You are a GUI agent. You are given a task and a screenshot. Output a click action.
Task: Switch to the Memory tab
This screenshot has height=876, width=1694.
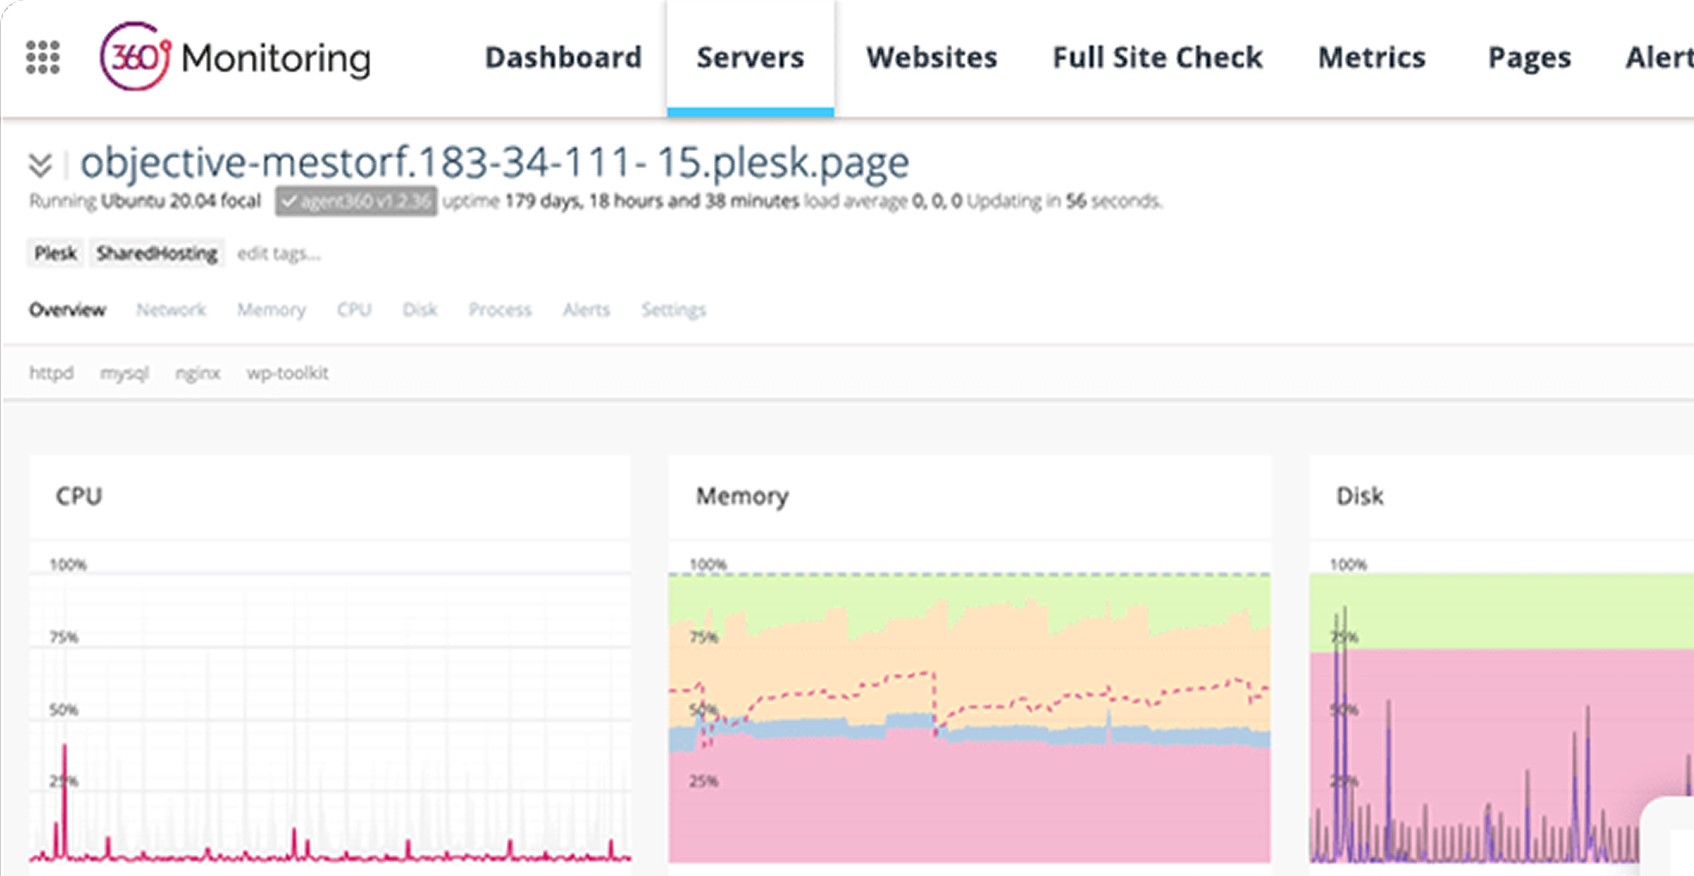point(271,310)
